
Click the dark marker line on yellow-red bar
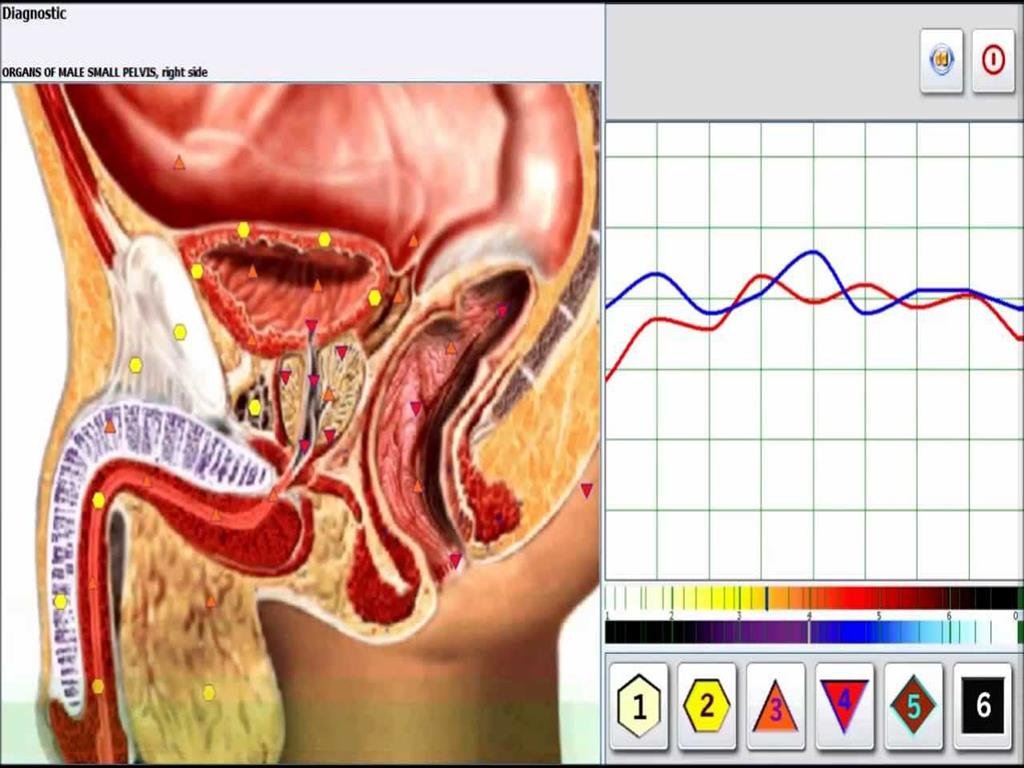click(767, 598)
